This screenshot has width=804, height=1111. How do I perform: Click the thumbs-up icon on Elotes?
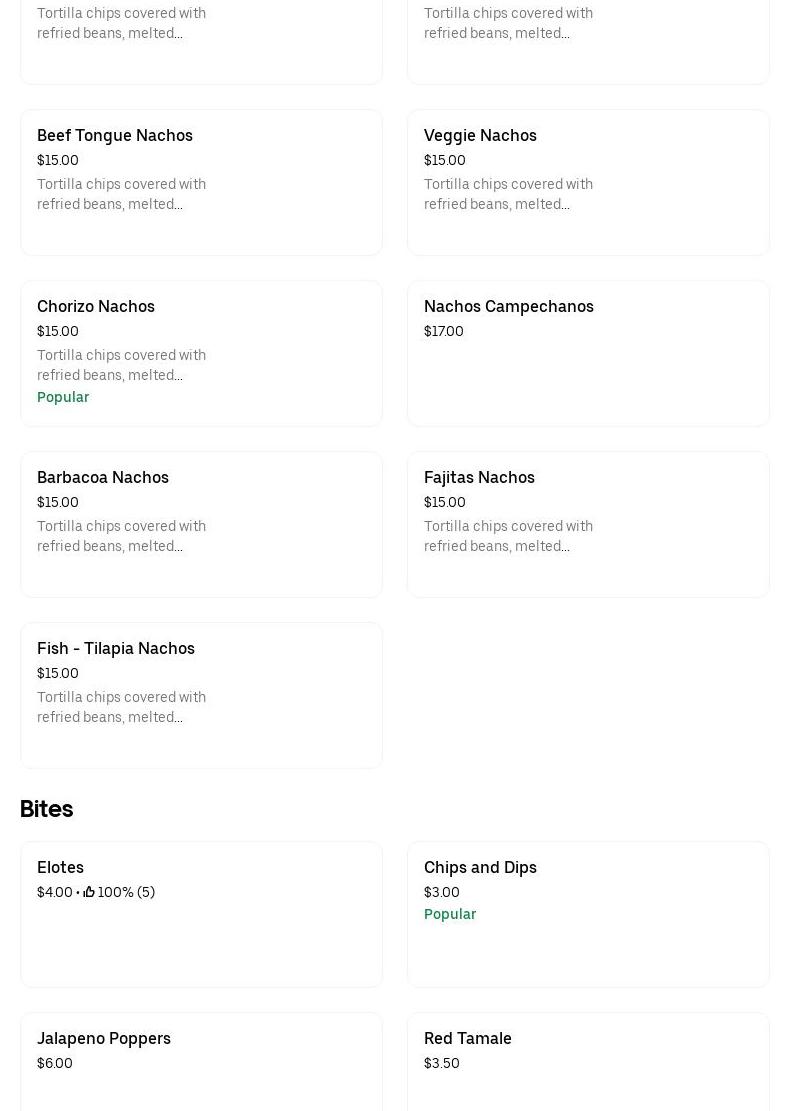pos(89,892)
